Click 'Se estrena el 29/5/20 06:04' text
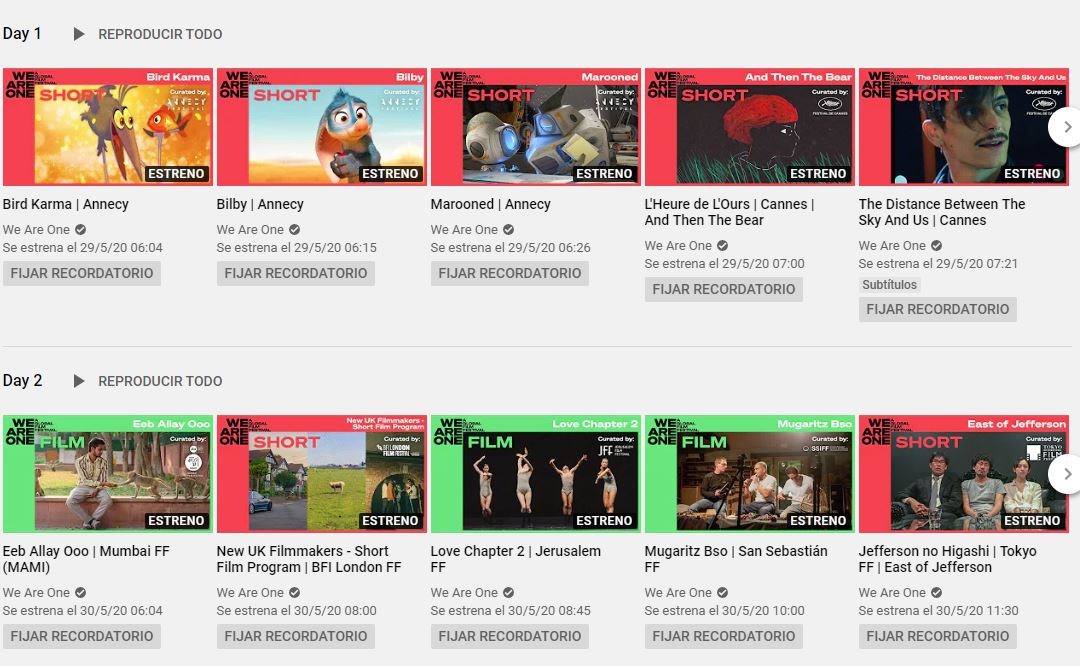The image size is (1080, 666). click(83, 247)
